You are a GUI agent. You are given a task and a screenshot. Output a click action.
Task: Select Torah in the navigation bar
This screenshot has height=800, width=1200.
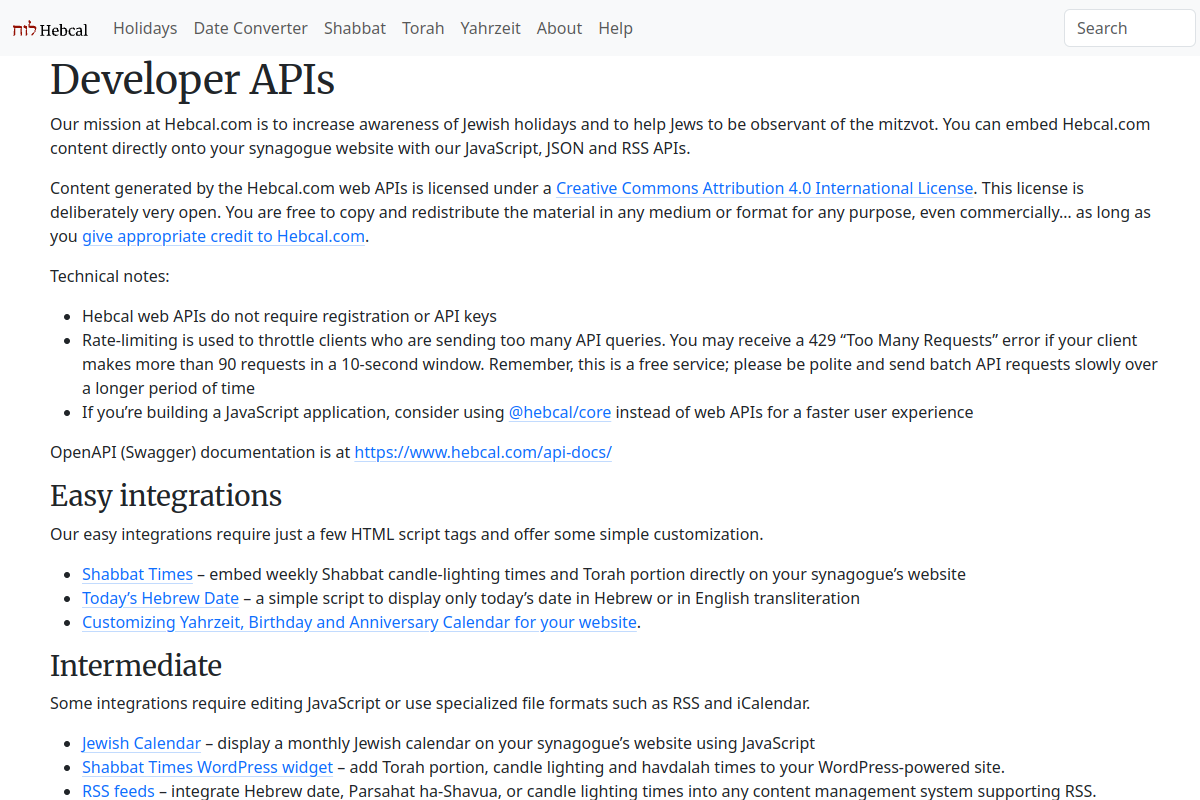423,28
